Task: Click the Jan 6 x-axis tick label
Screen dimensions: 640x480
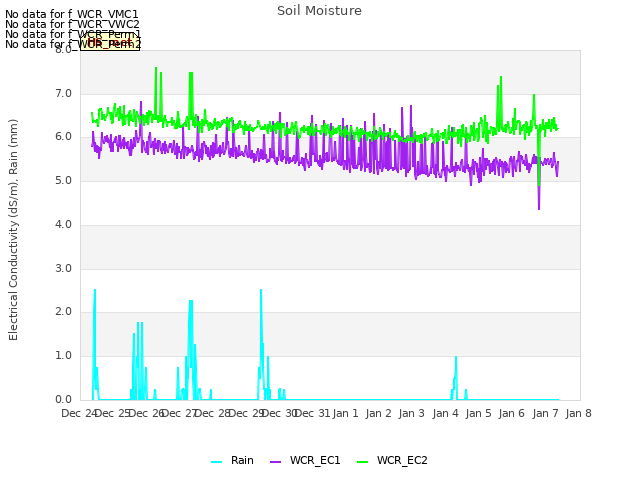Action: click(x=511, y=413)
